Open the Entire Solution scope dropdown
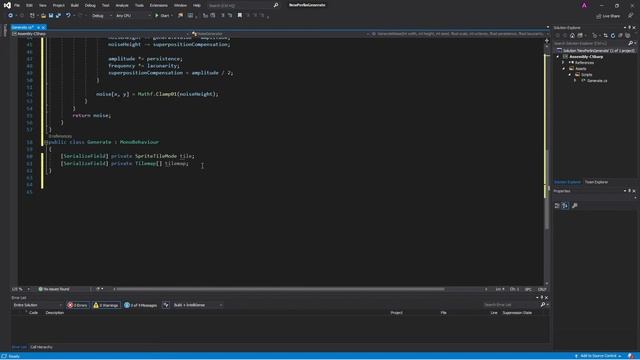This screenshot has height=360, width=640. pos(37,305)
